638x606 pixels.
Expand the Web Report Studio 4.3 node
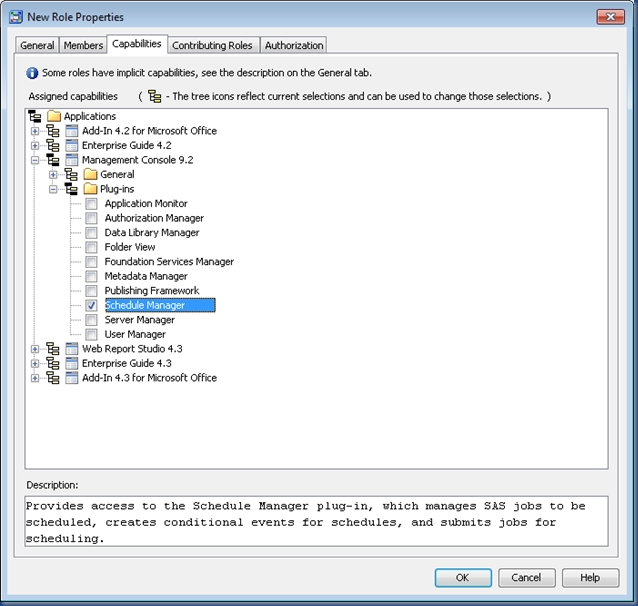[35, 349]
